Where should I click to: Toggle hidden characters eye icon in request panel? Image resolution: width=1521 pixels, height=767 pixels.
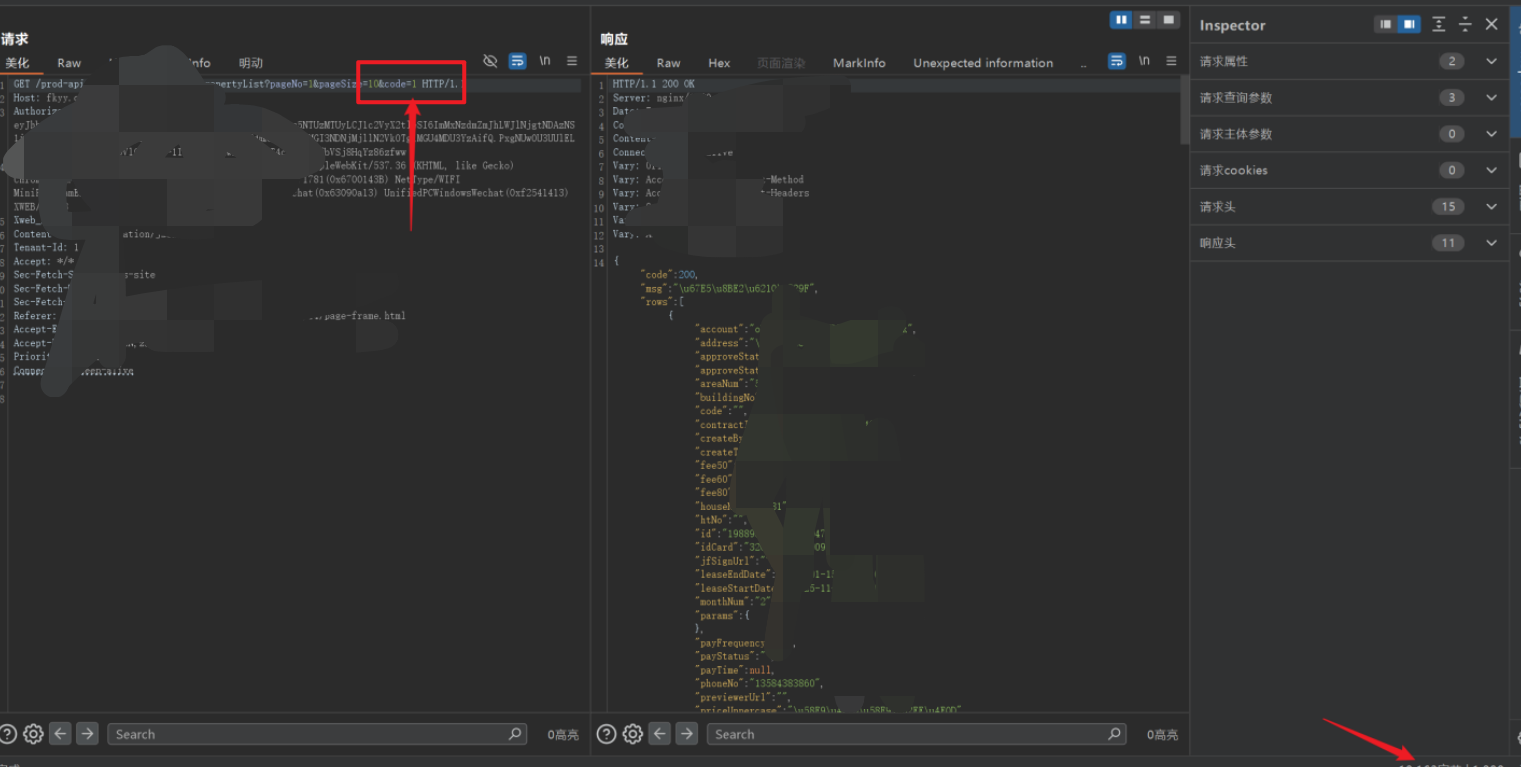point(490,61)
